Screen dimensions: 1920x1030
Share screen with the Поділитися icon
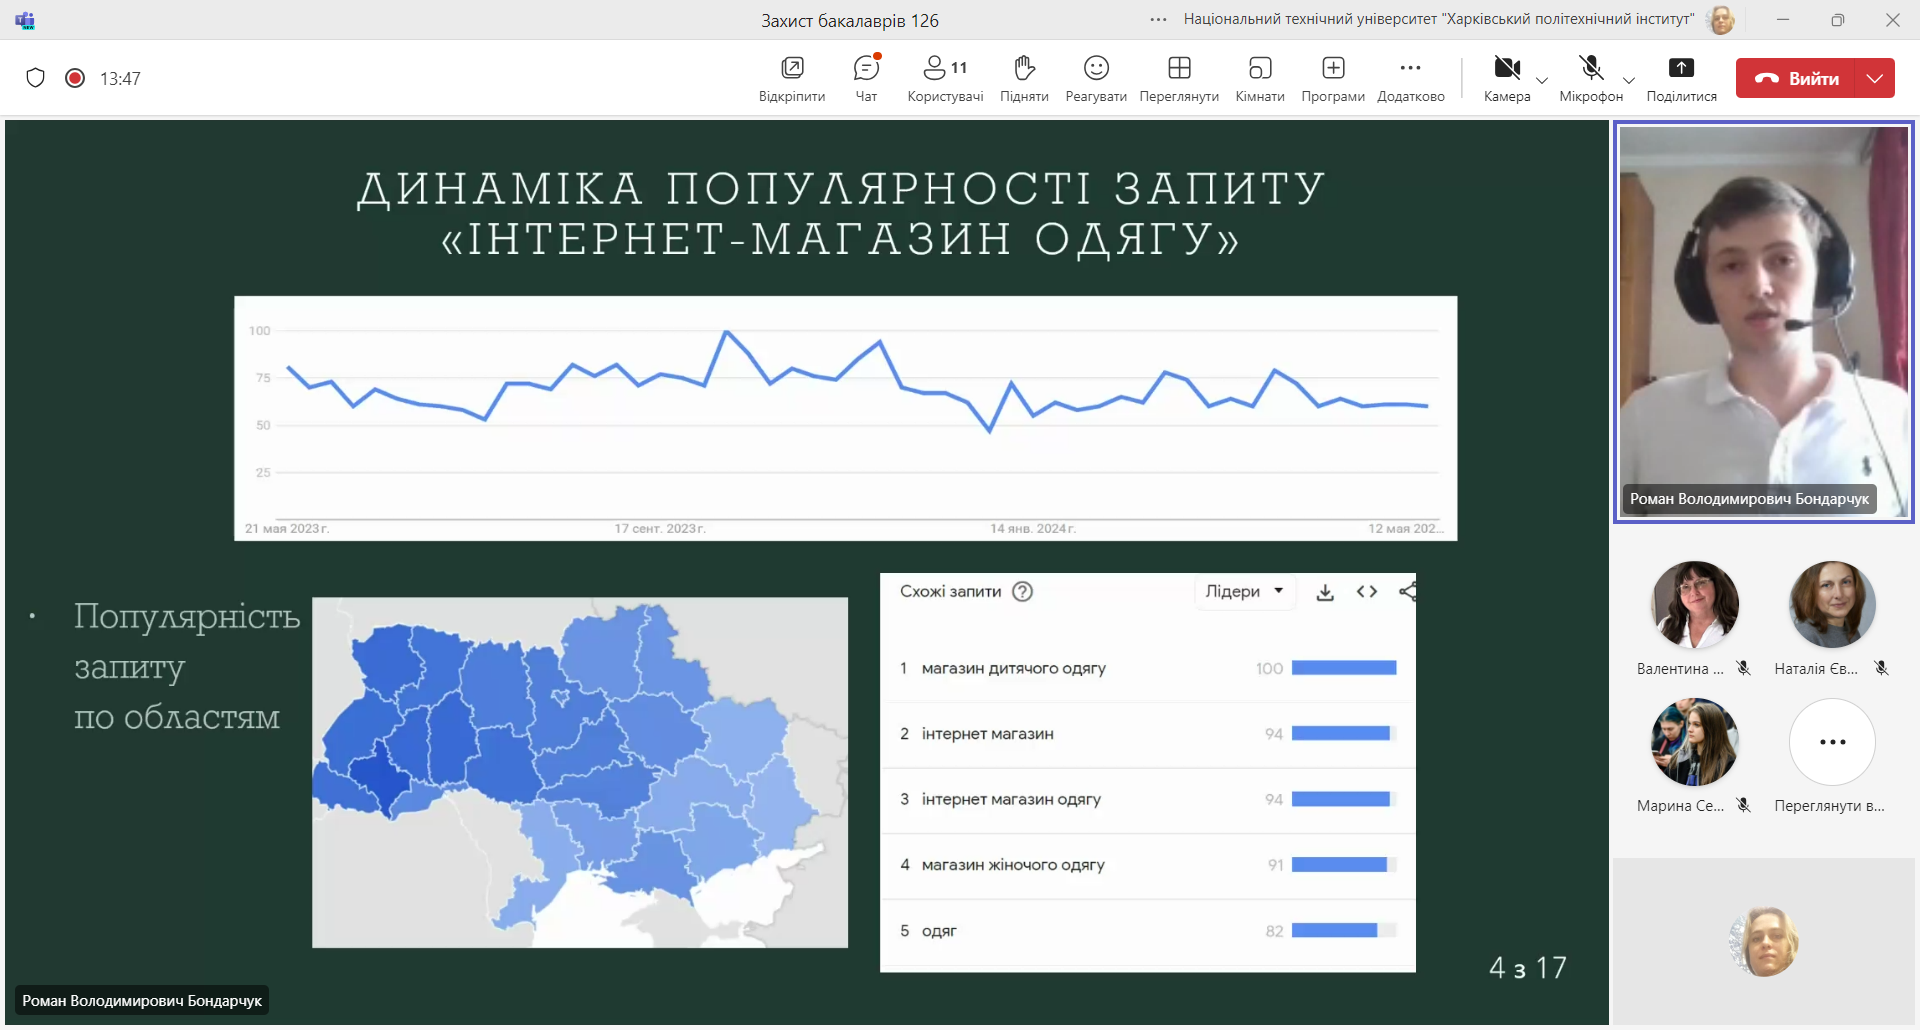(x=1681, y=78)
